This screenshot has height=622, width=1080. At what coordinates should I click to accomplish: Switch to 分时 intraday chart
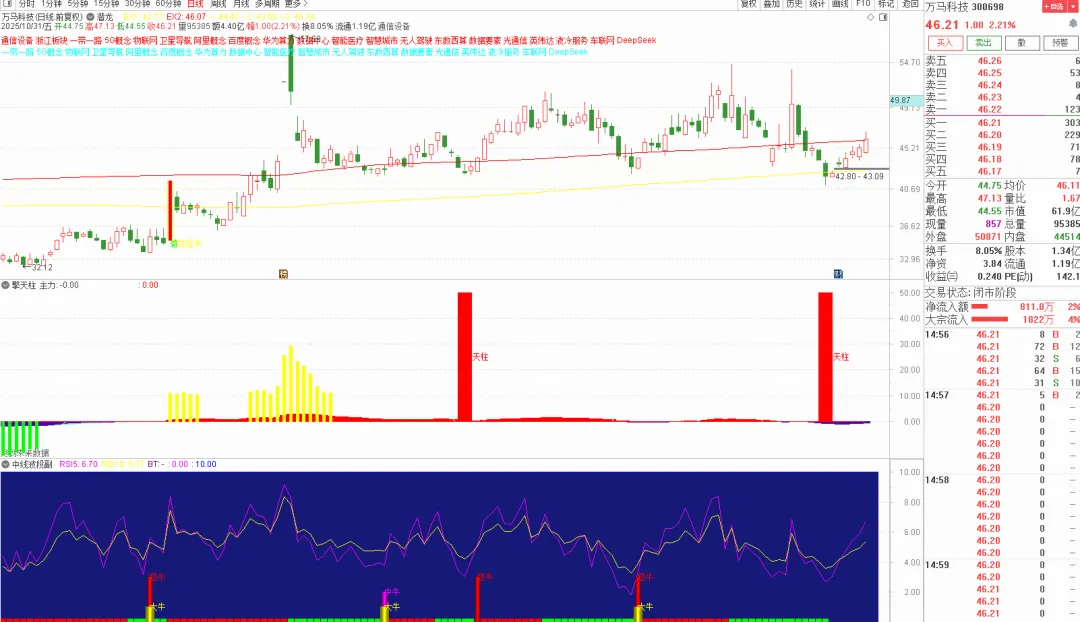[26, 3]
